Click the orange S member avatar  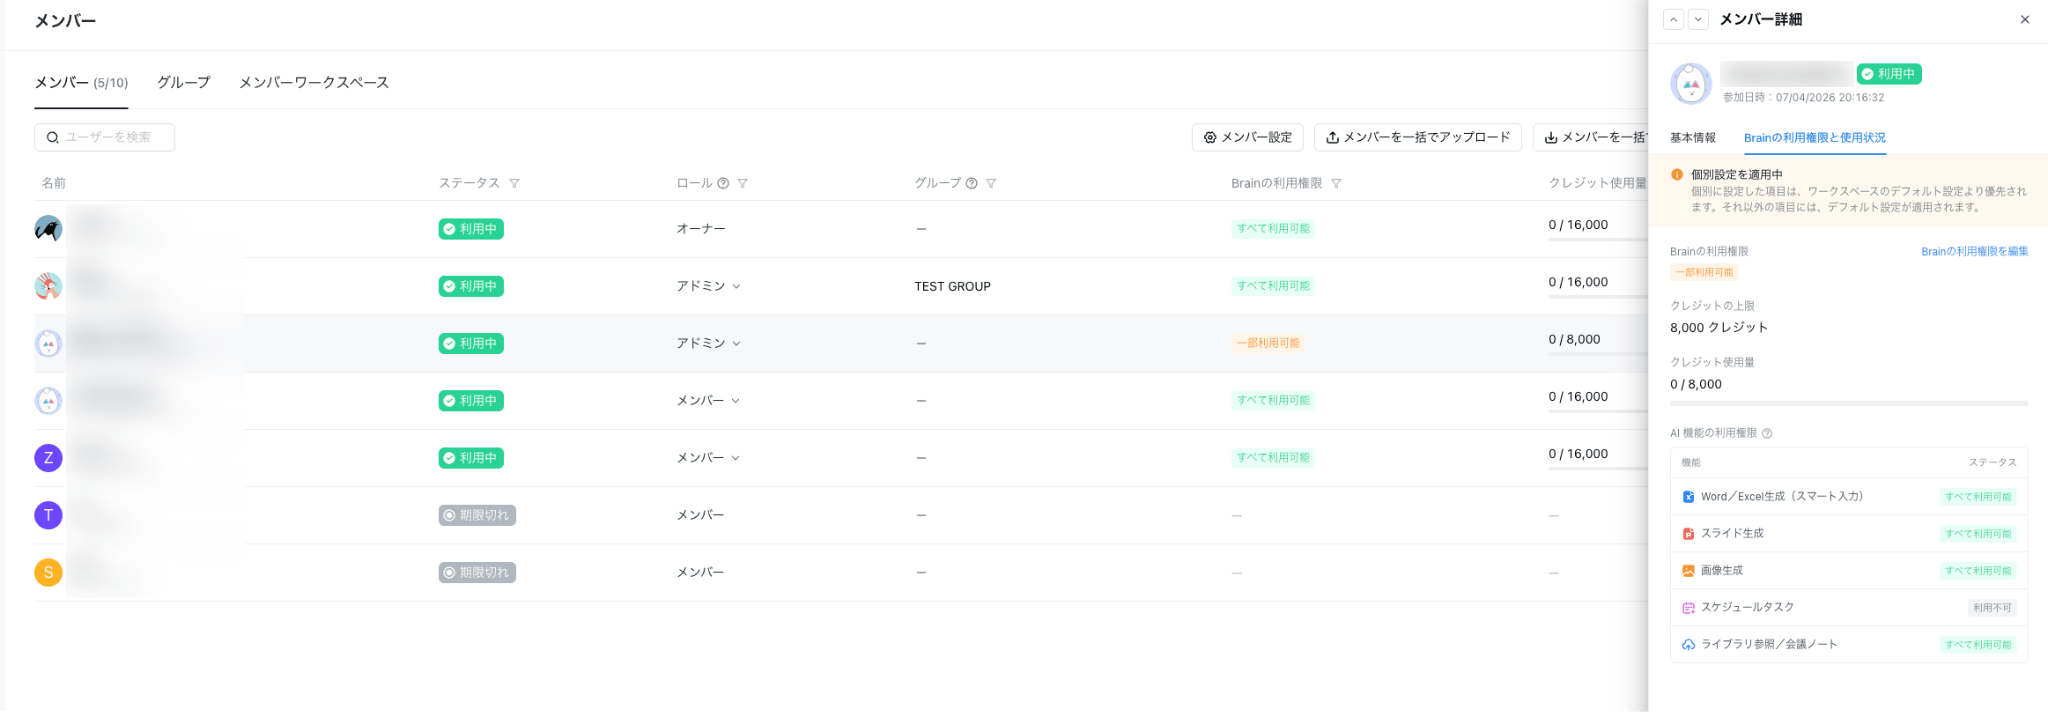click(x=48, y=572)
